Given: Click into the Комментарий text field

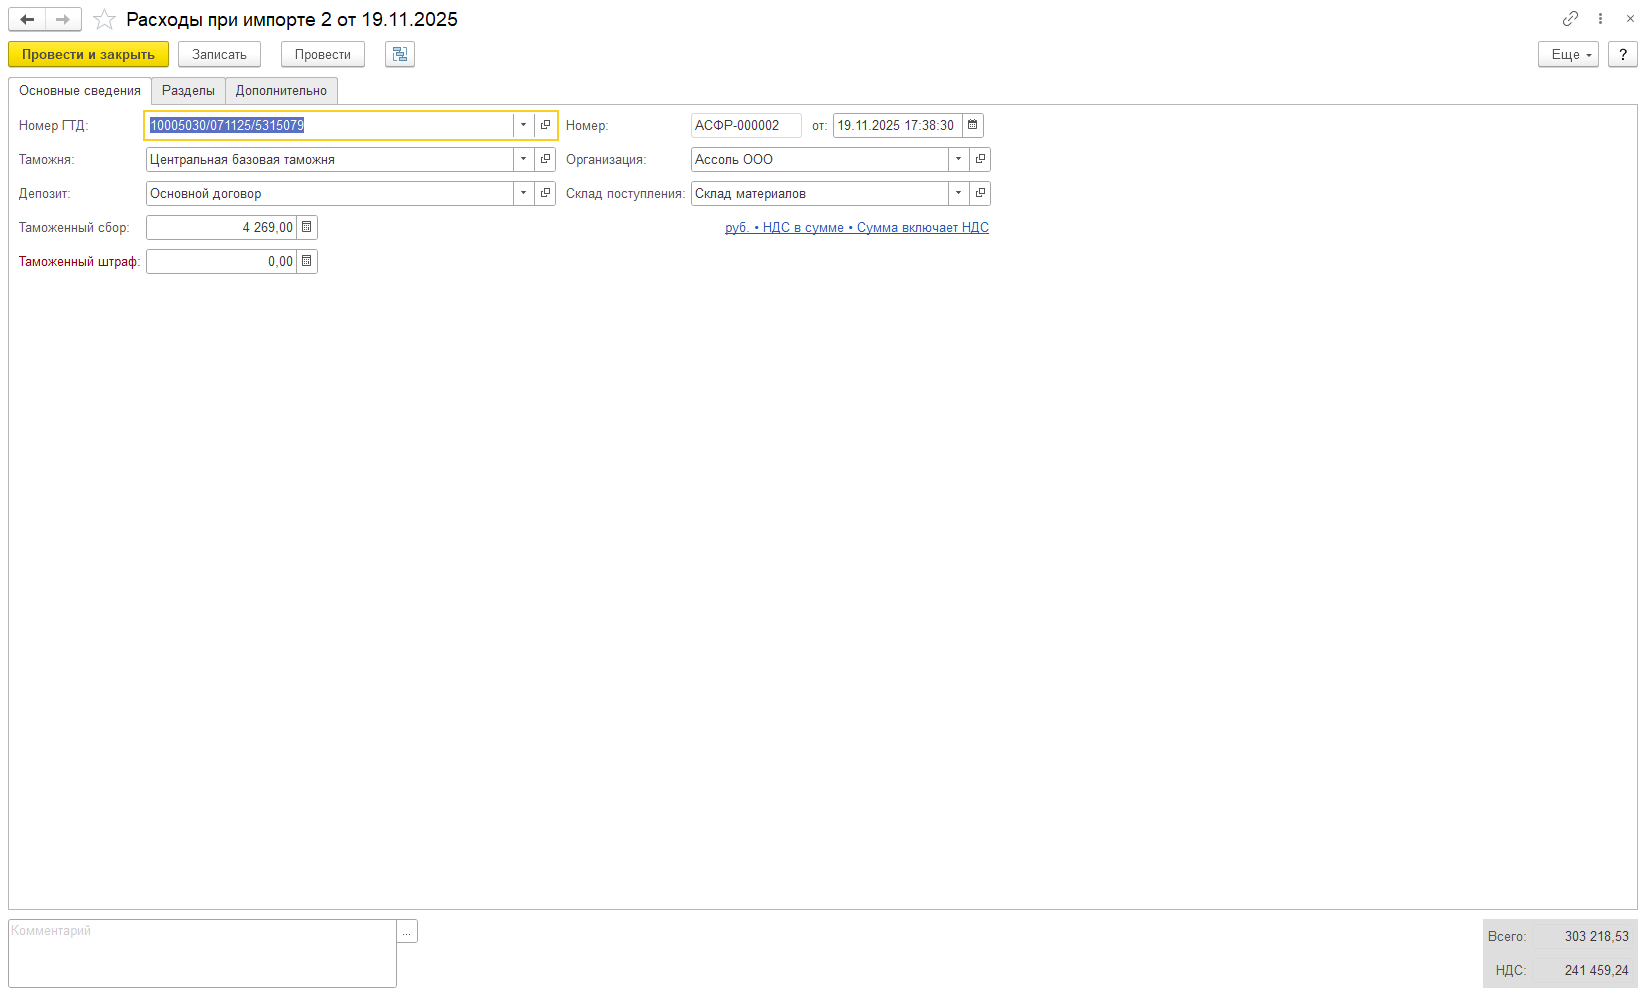Looking at the screenshot, I should (x=202, y=953).
